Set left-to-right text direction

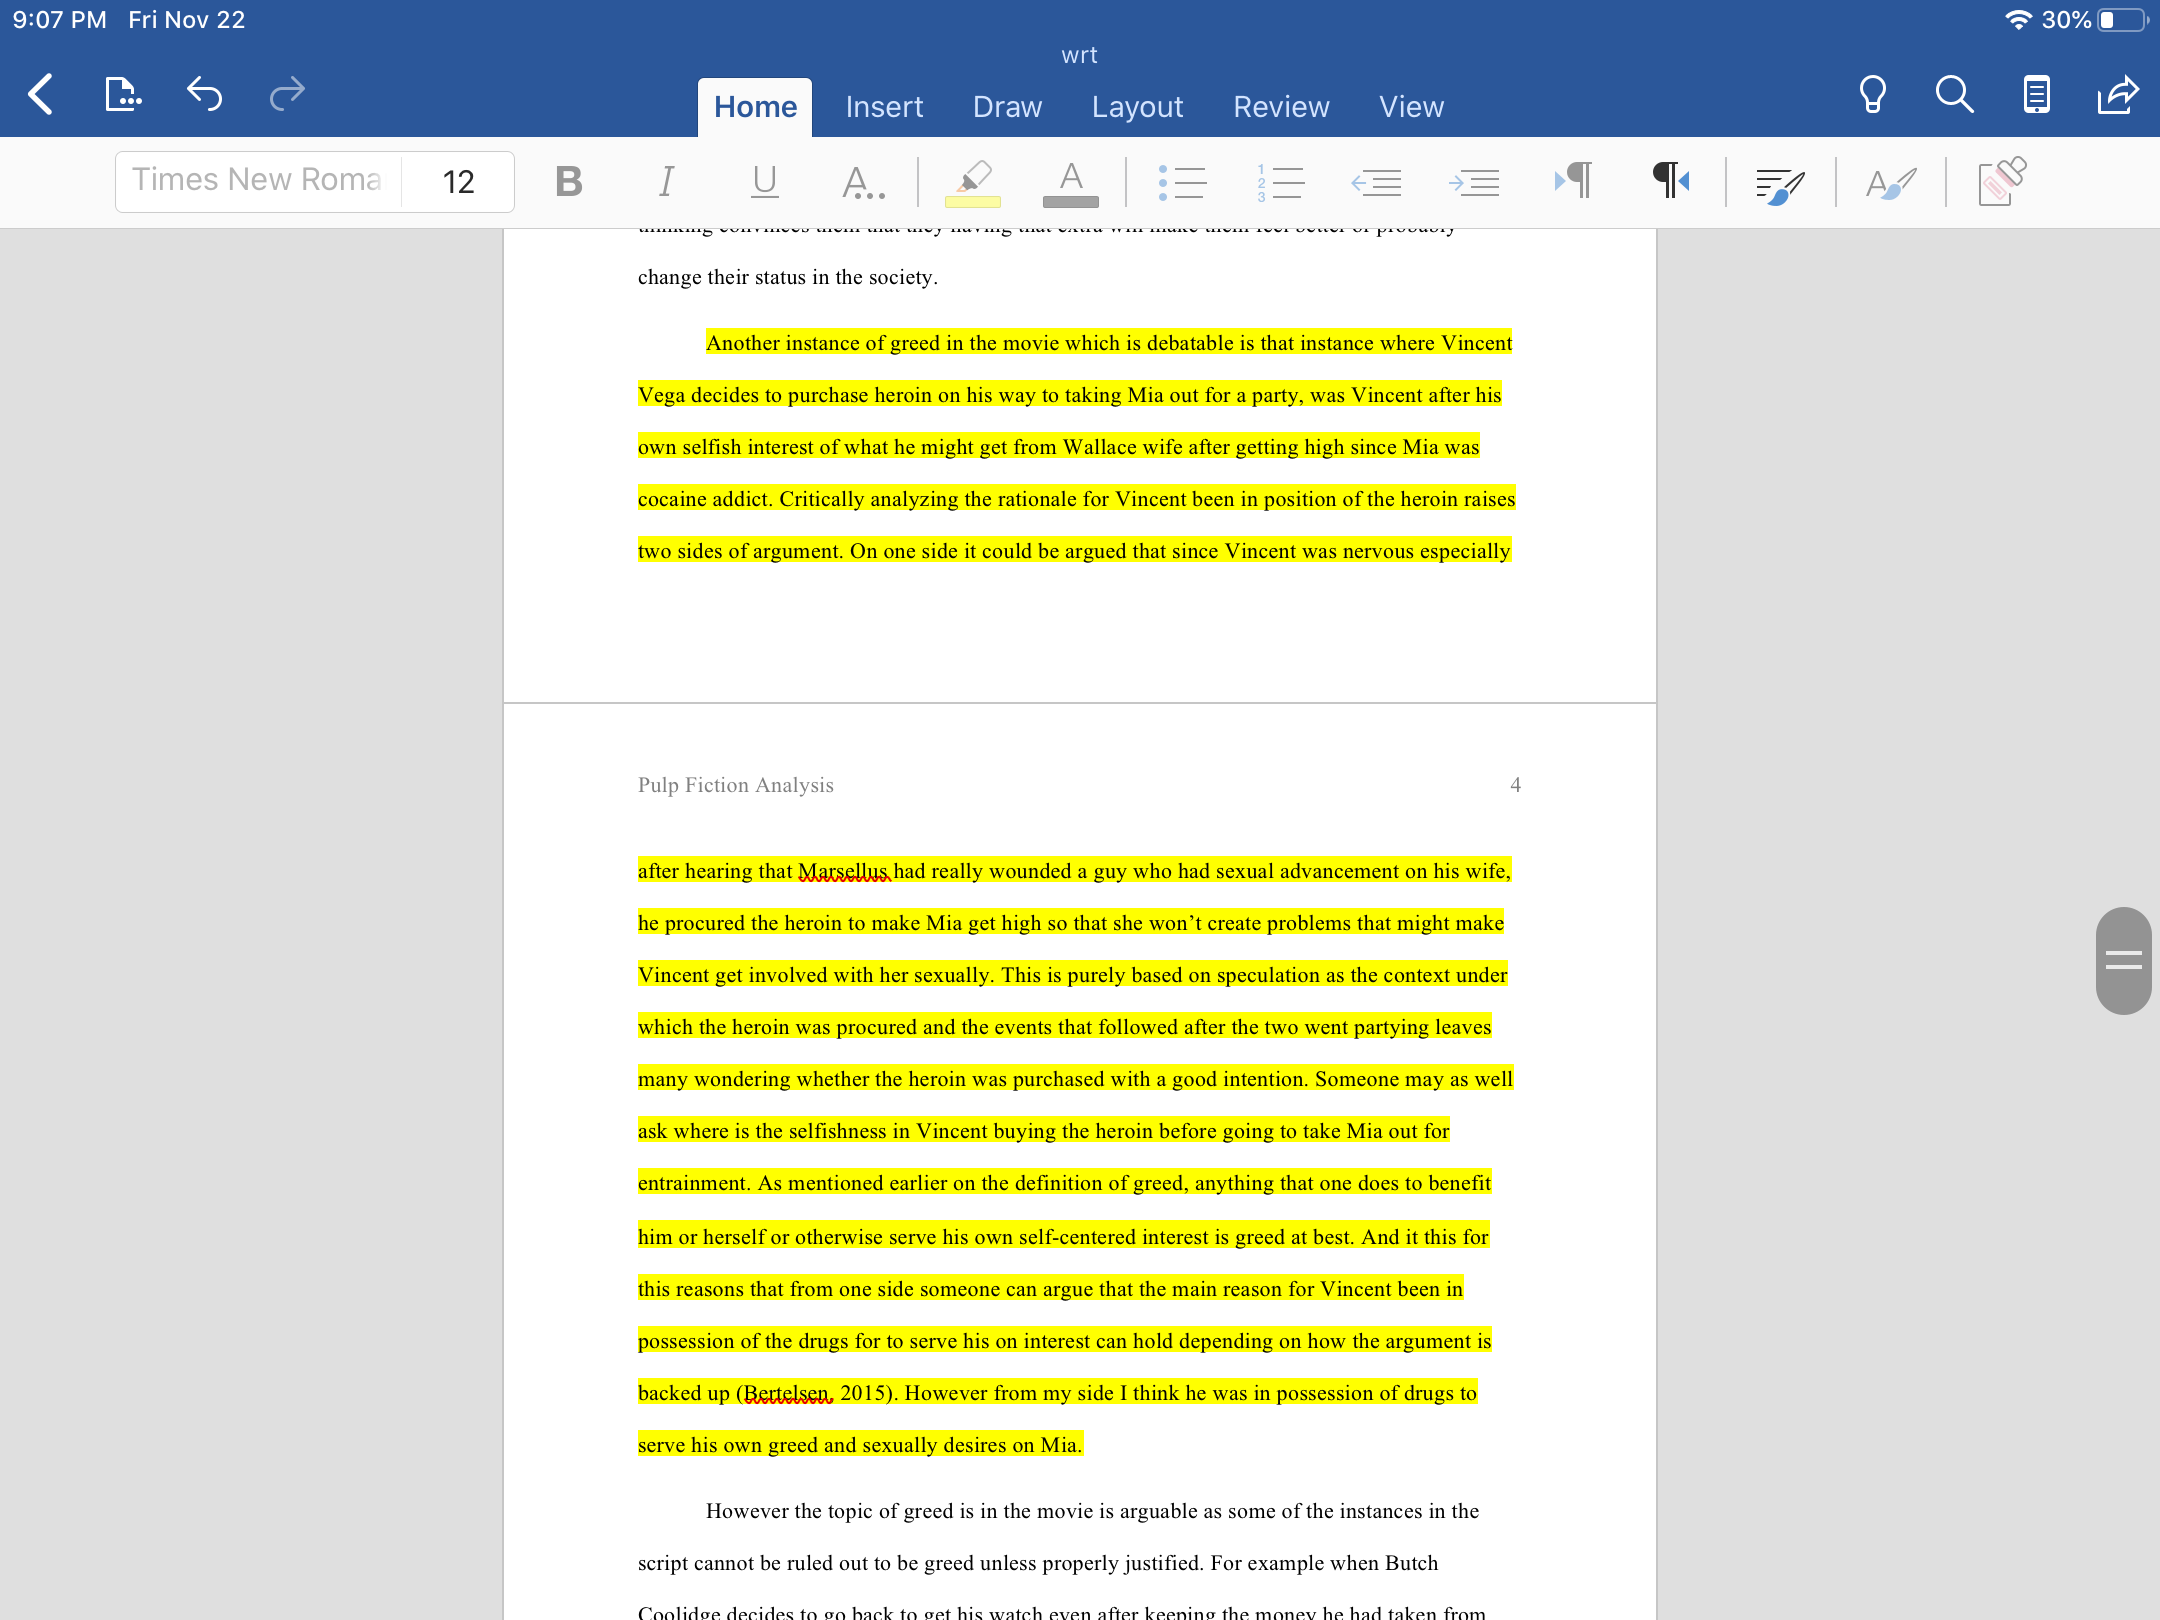1573,181
